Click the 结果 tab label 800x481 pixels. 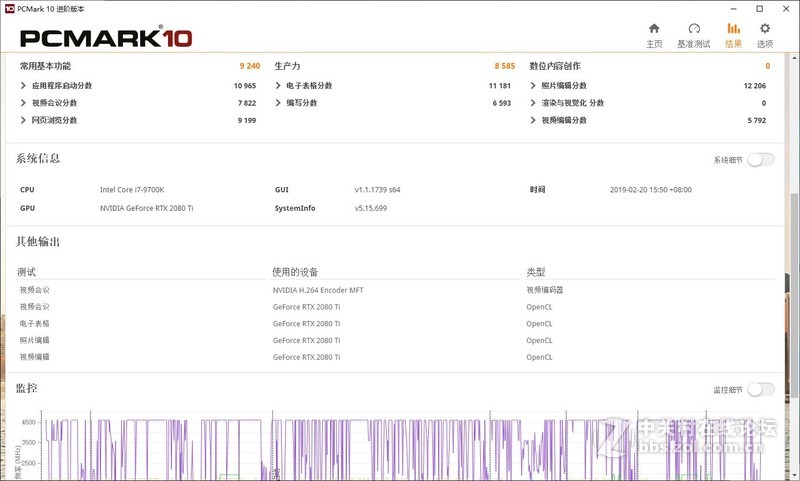[x=733, y=44]
